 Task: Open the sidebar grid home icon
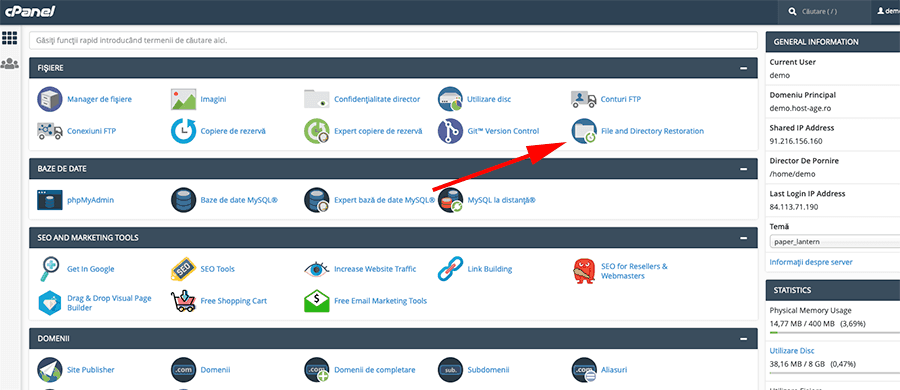pos(10,38)
